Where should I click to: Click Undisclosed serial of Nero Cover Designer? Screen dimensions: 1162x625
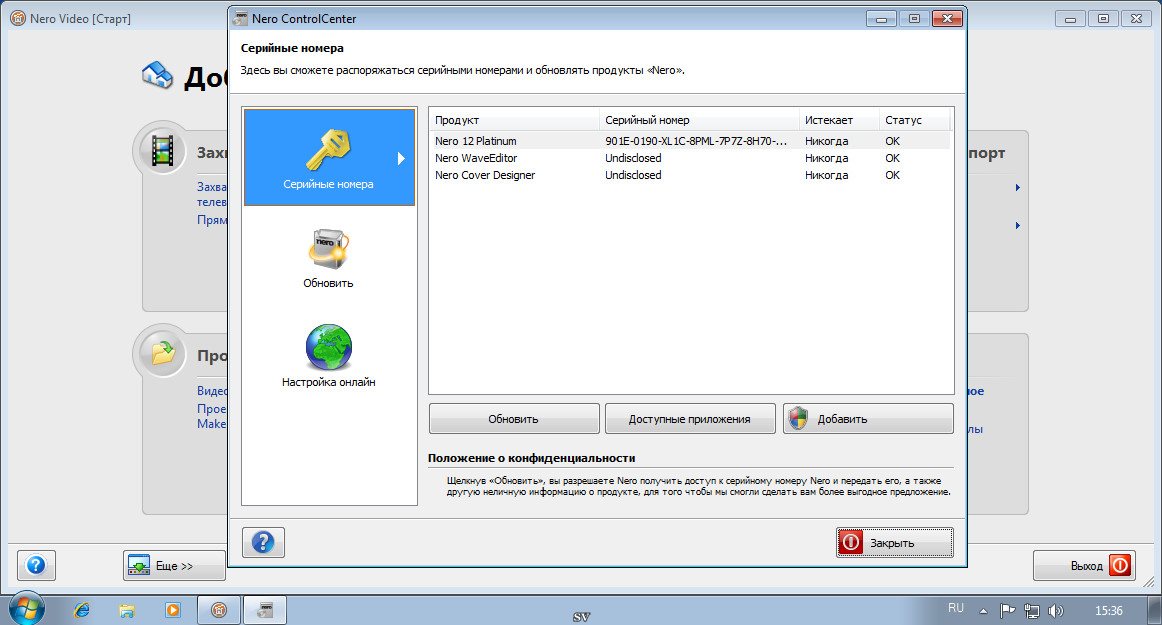633,175
